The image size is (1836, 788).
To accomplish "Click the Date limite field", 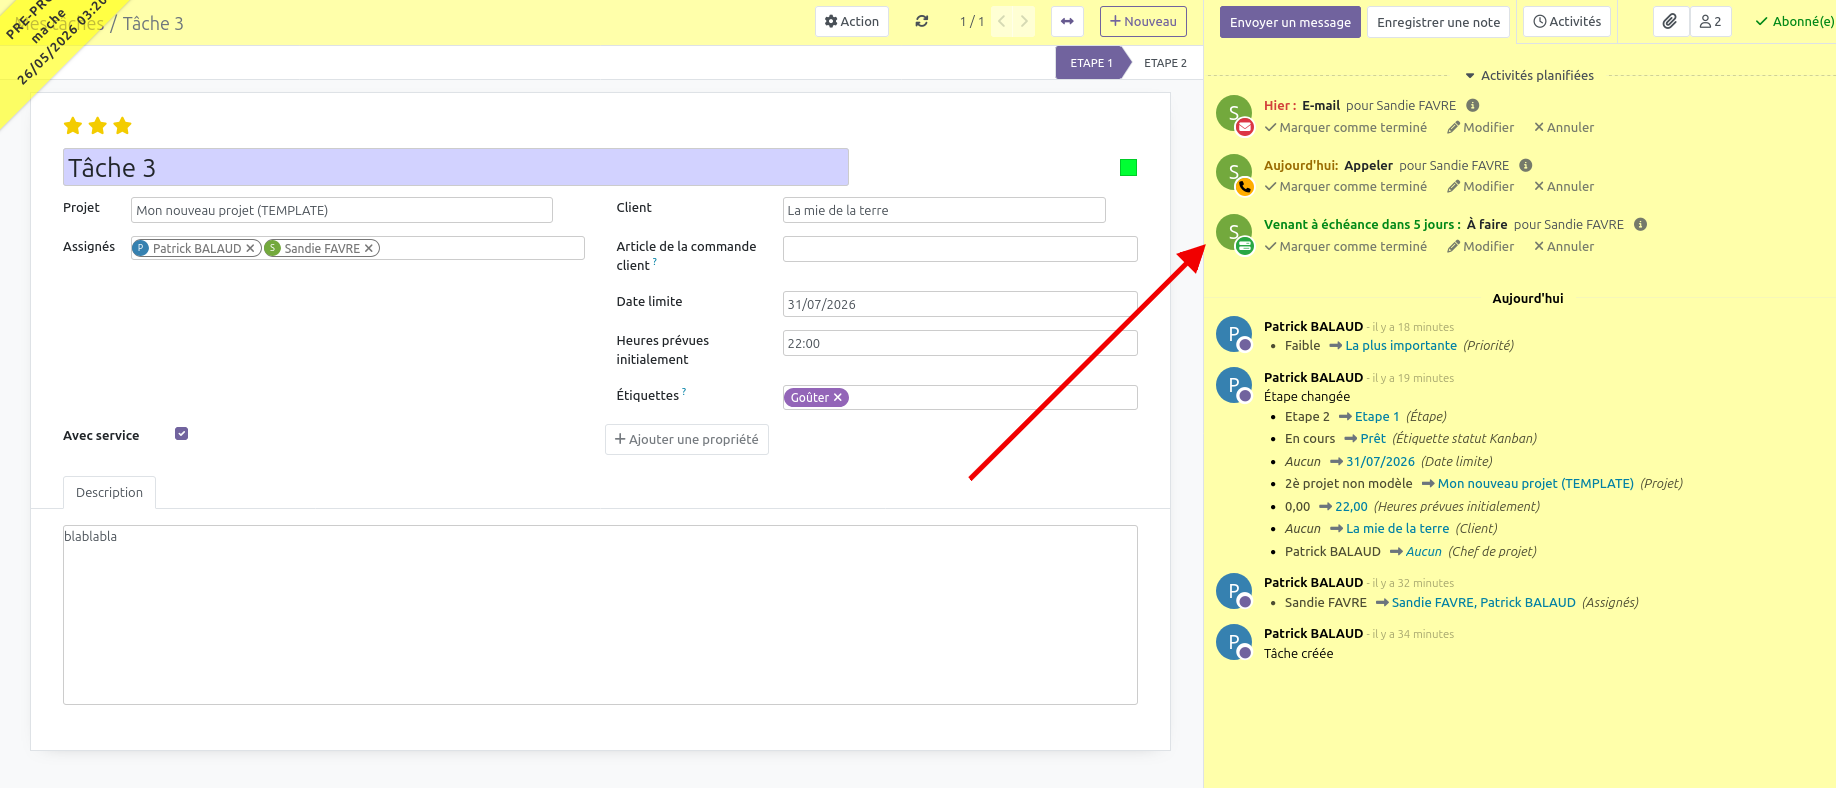I will tap(960, 304).
